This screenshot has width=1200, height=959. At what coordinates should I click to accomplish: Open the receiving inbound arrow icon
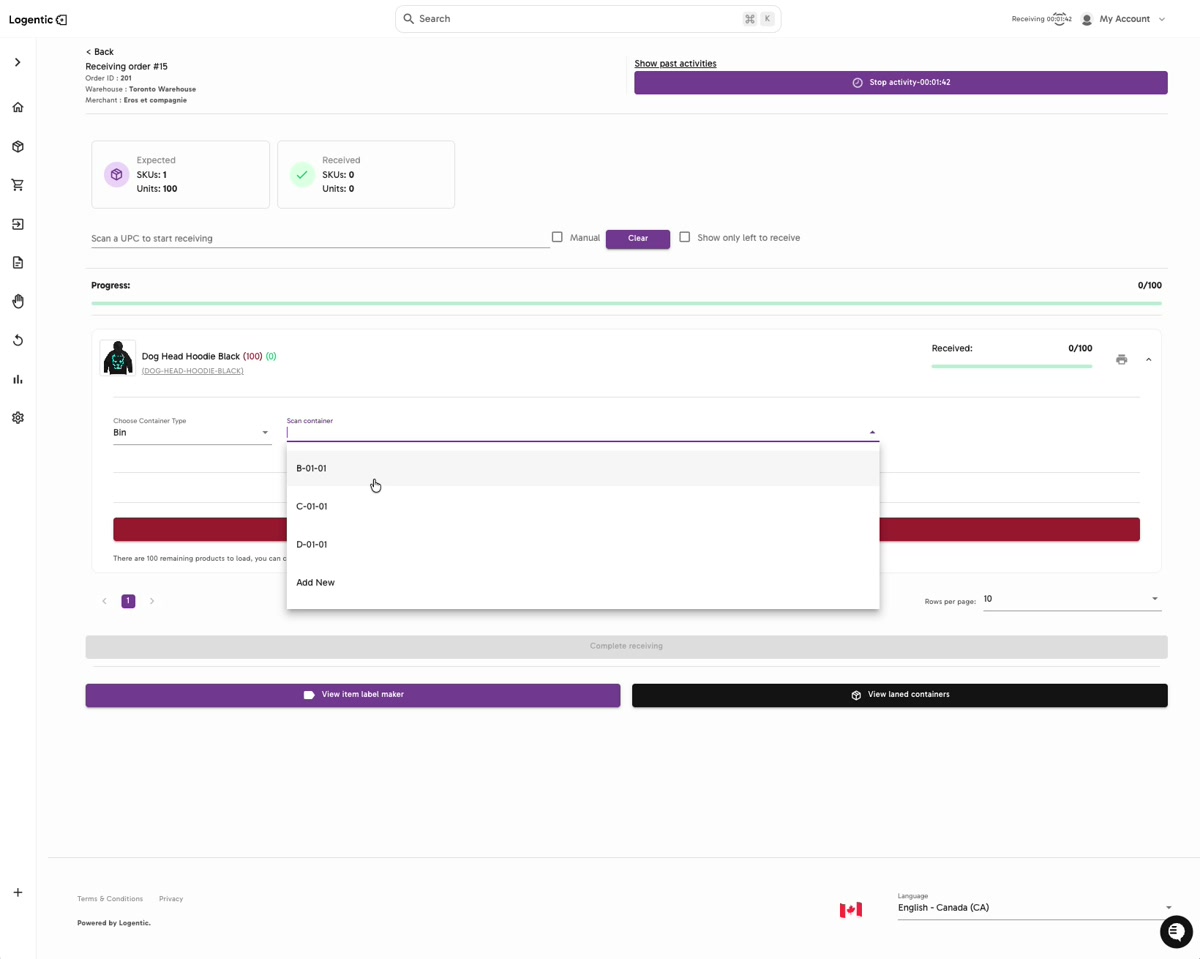[17, 224]
